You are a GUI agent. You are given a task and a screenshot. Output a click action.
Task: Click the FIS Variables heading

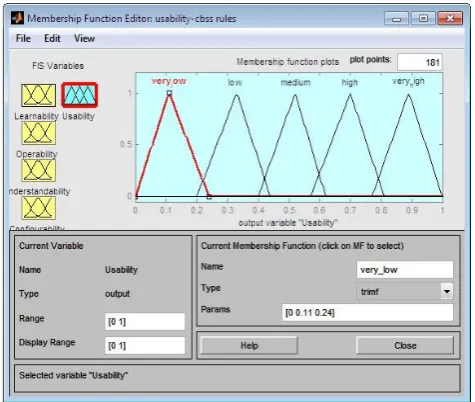[x=58, y=66]
